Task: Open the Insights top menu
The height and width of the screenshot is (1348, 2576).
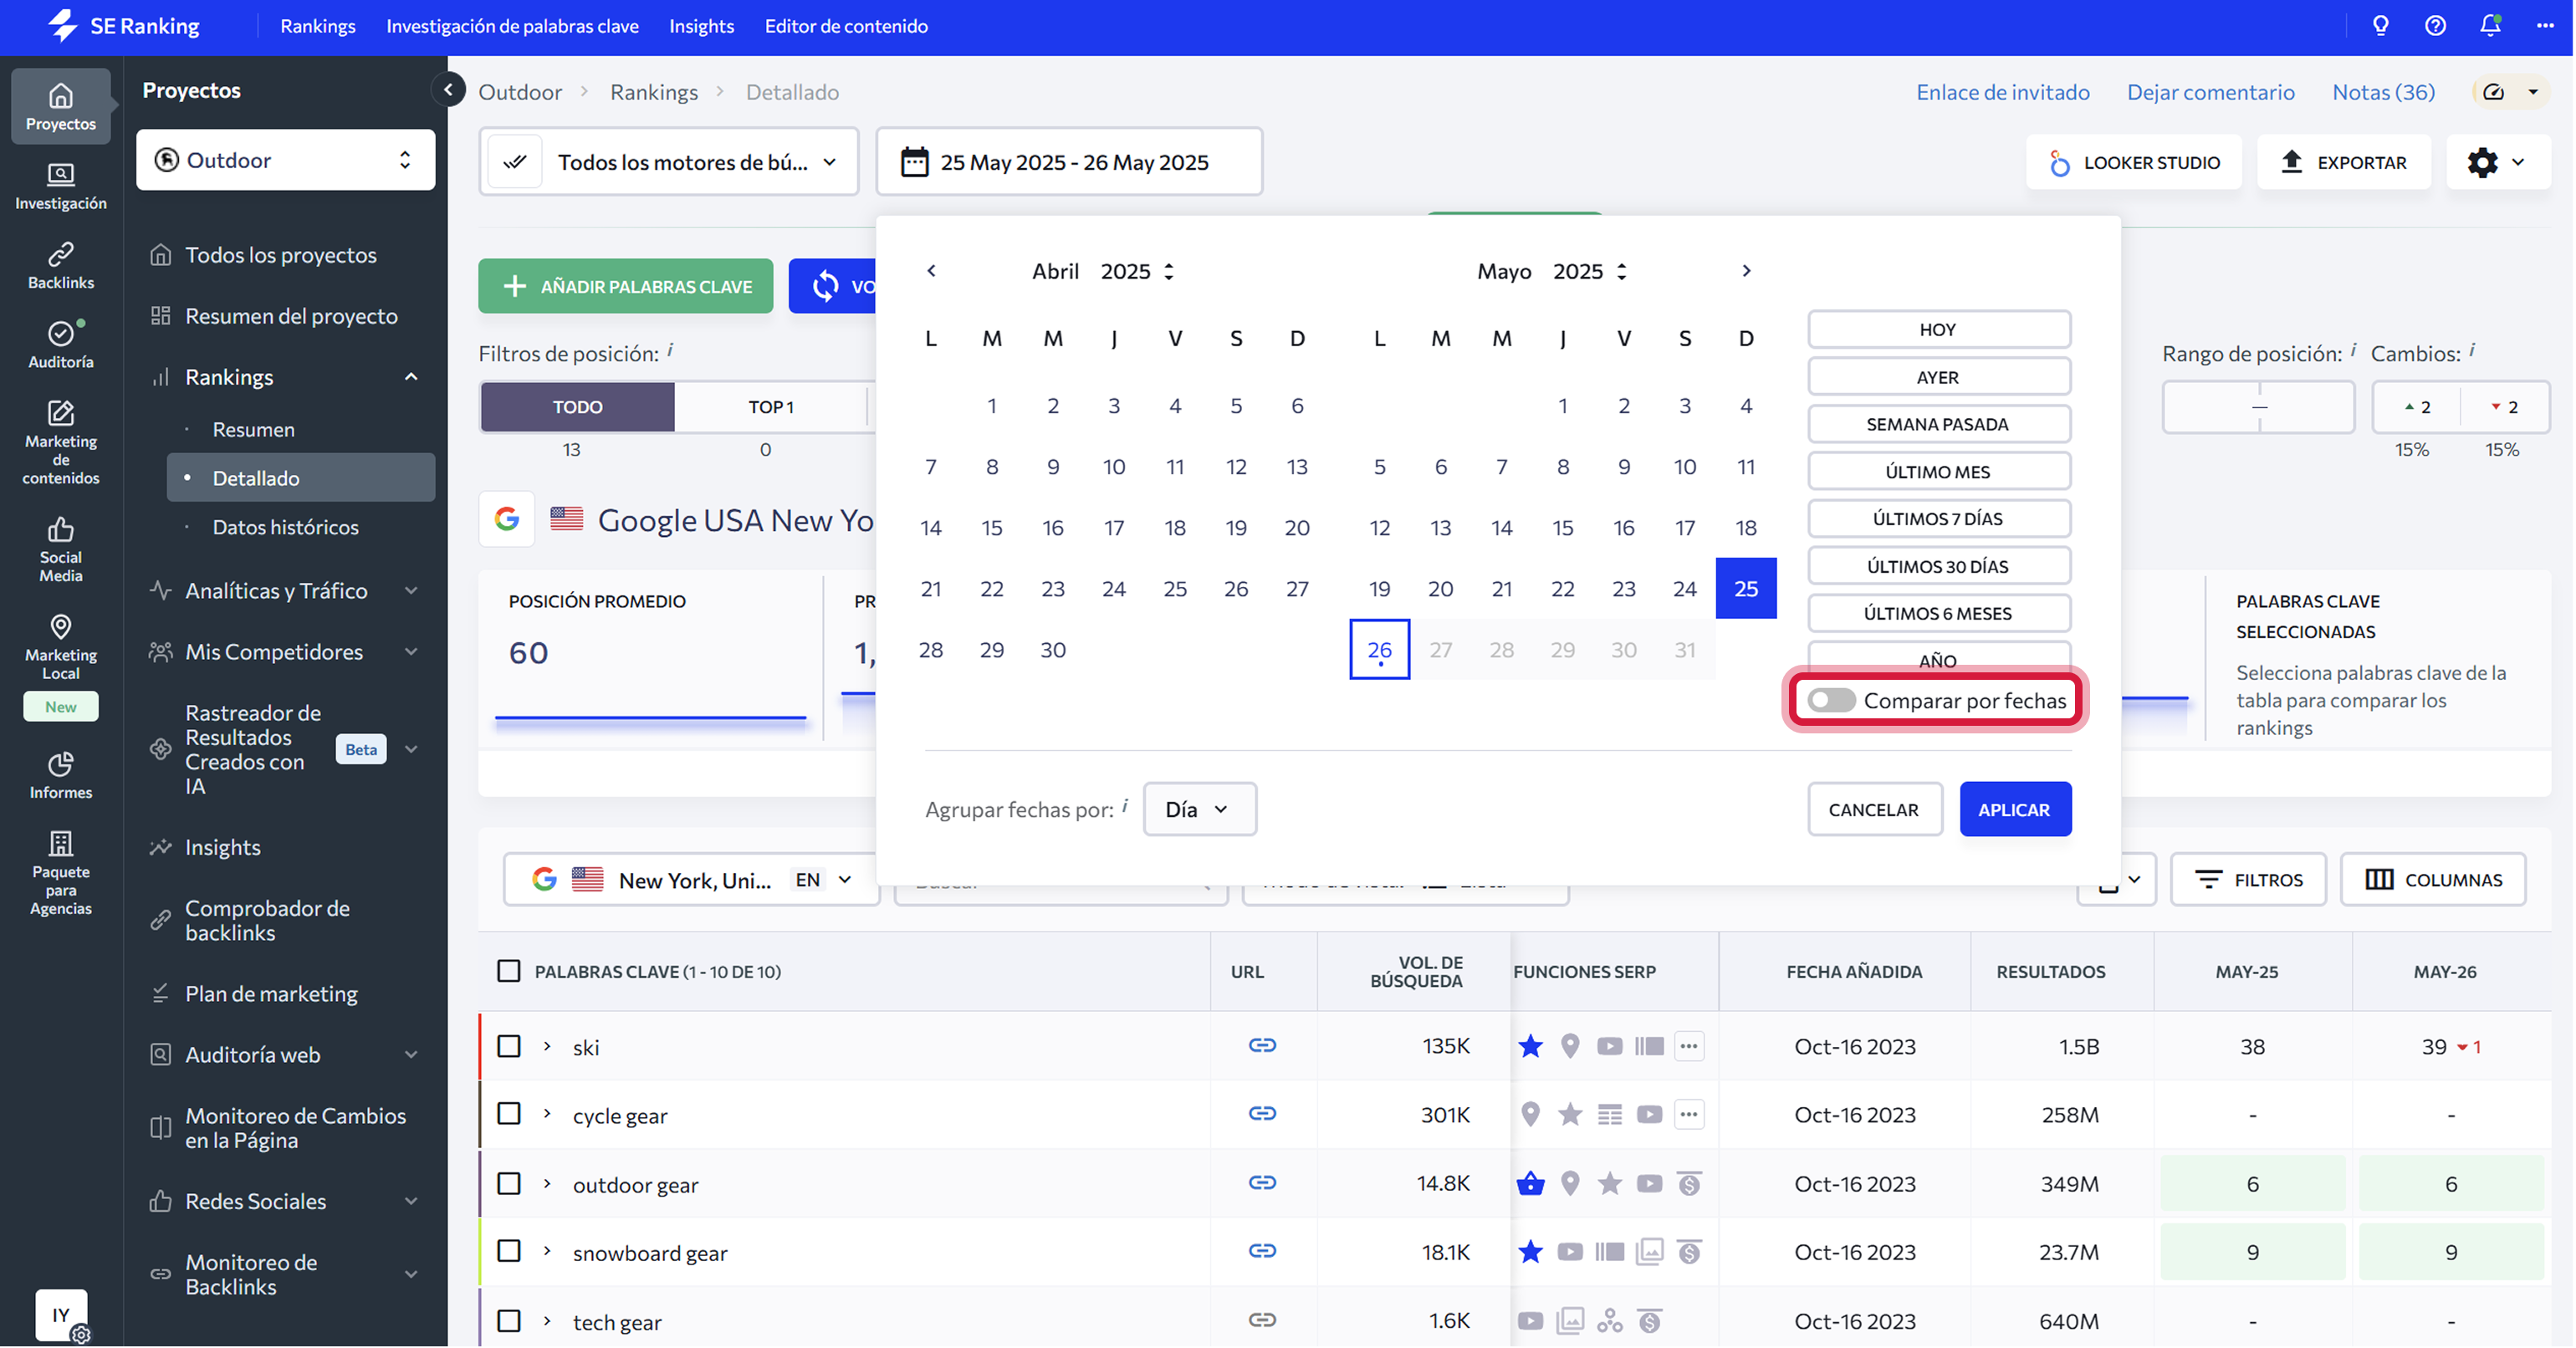Action: click(x=702, y=26)
